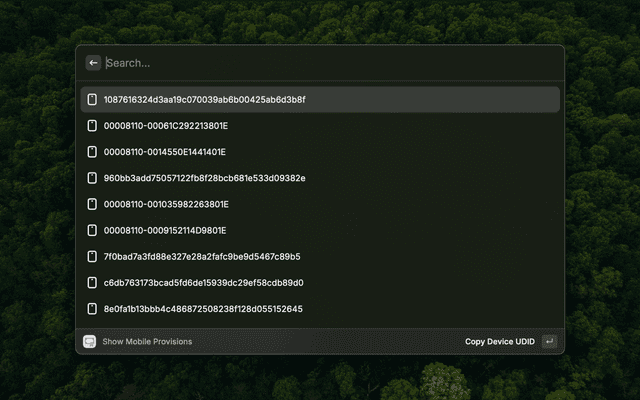Click device icon beside 00008110-0014550E1441401E
This screenshot has height=400, width=640.
(92, 152)
